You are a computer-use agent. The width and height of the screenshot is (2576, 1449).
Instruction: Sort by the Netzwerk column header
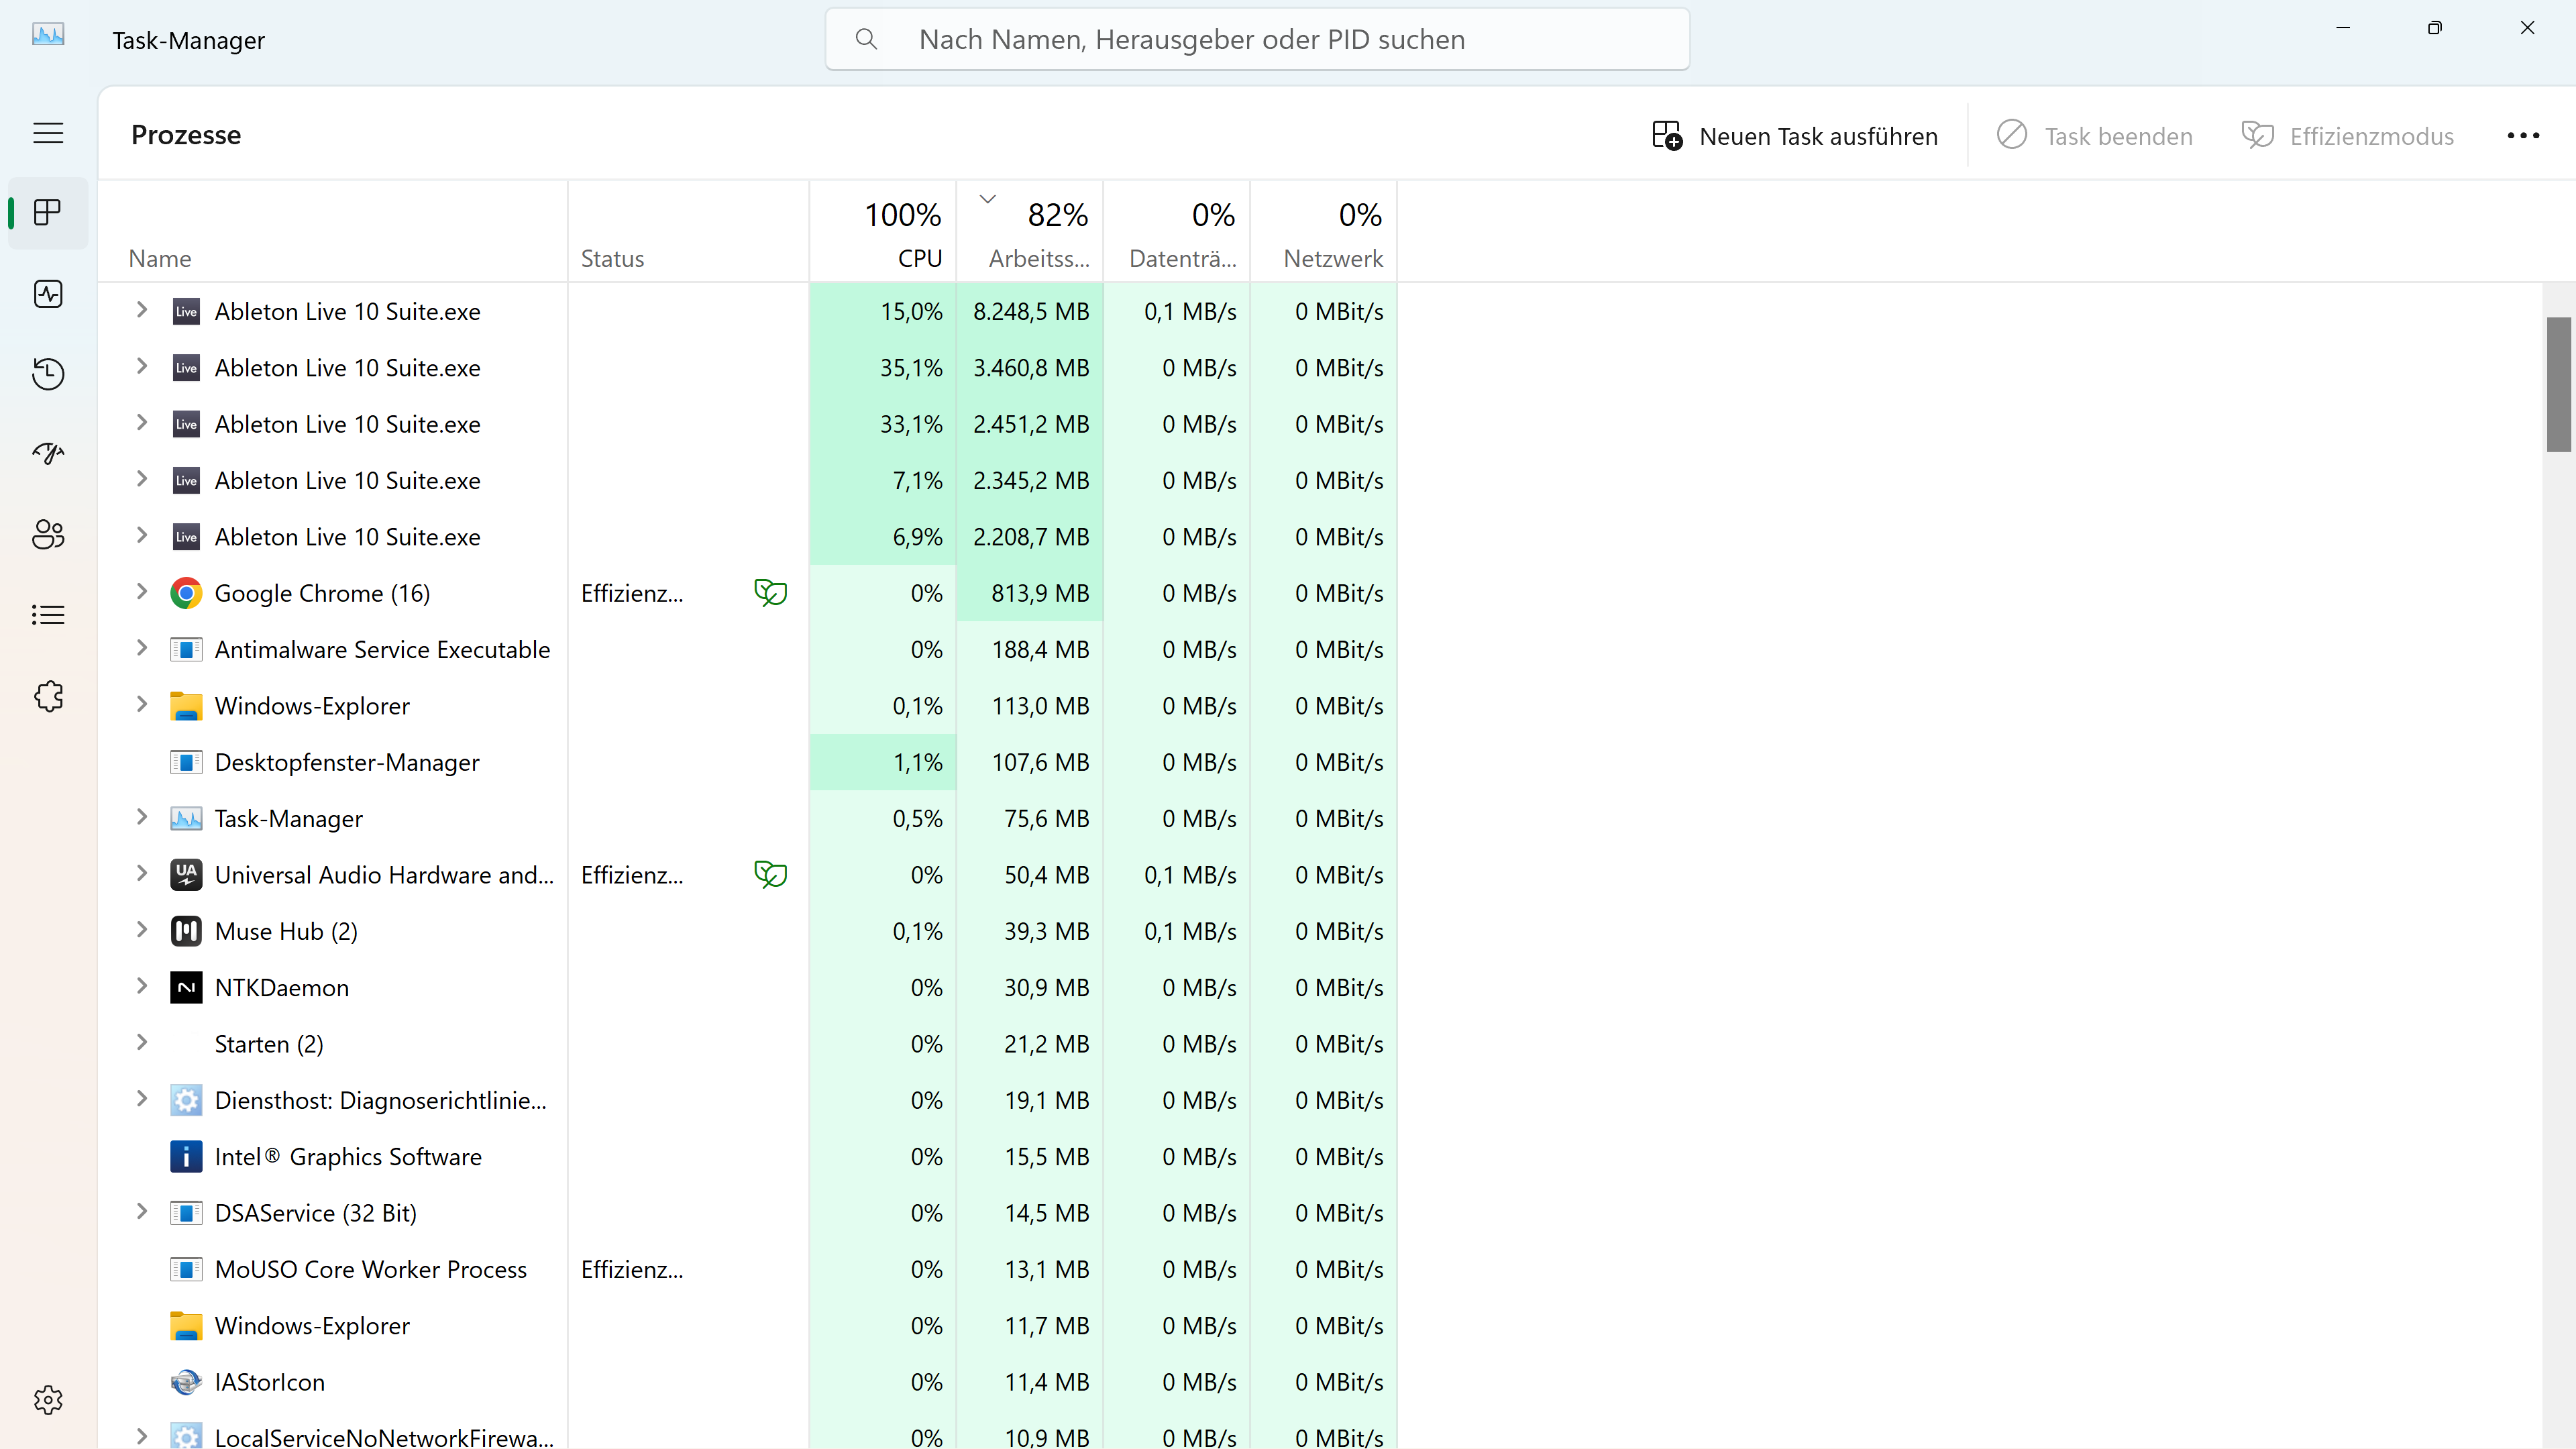(1324, 232)
